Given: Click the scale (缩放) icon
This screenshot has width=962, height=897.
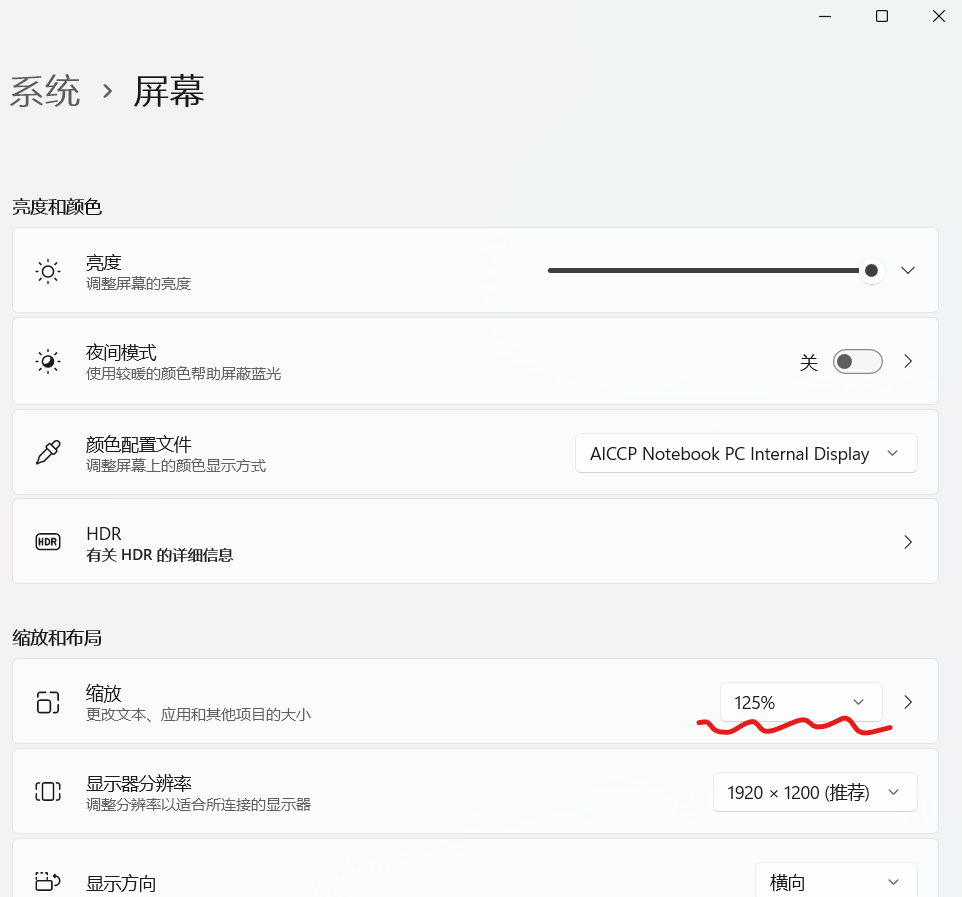Looking at the screenshot, I should 48,703.
